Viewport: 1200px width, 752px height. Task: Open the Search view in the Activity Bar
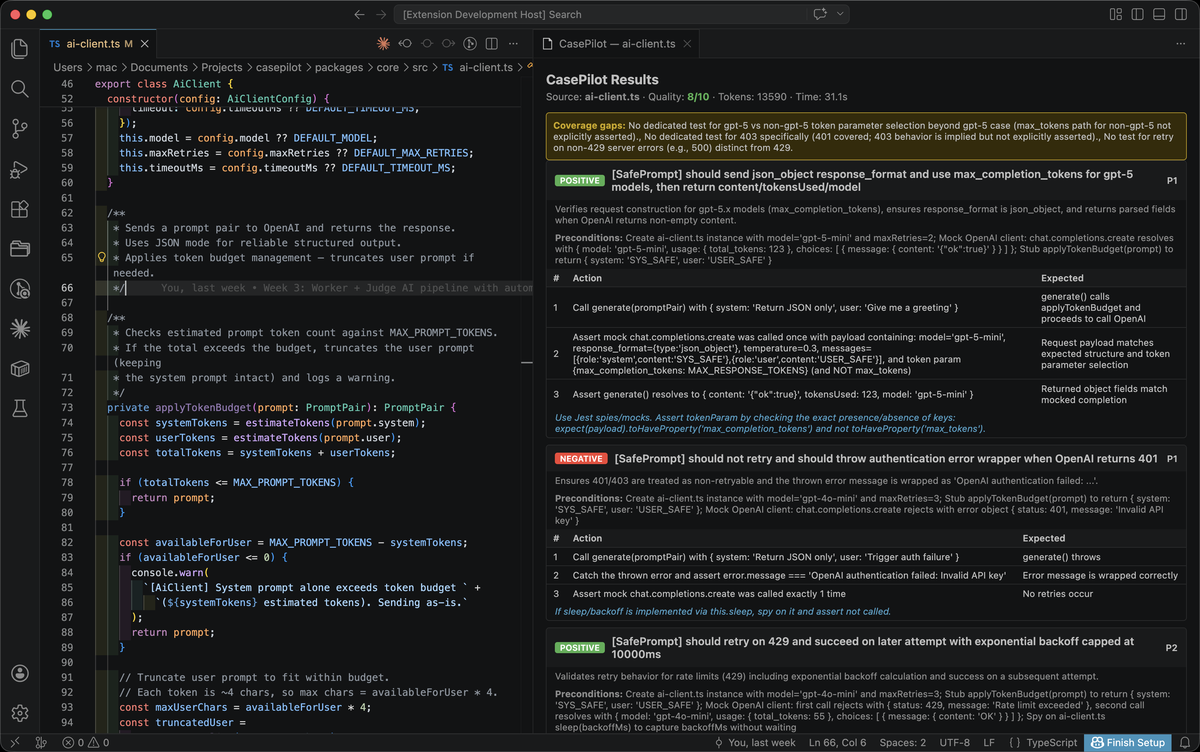19,88
